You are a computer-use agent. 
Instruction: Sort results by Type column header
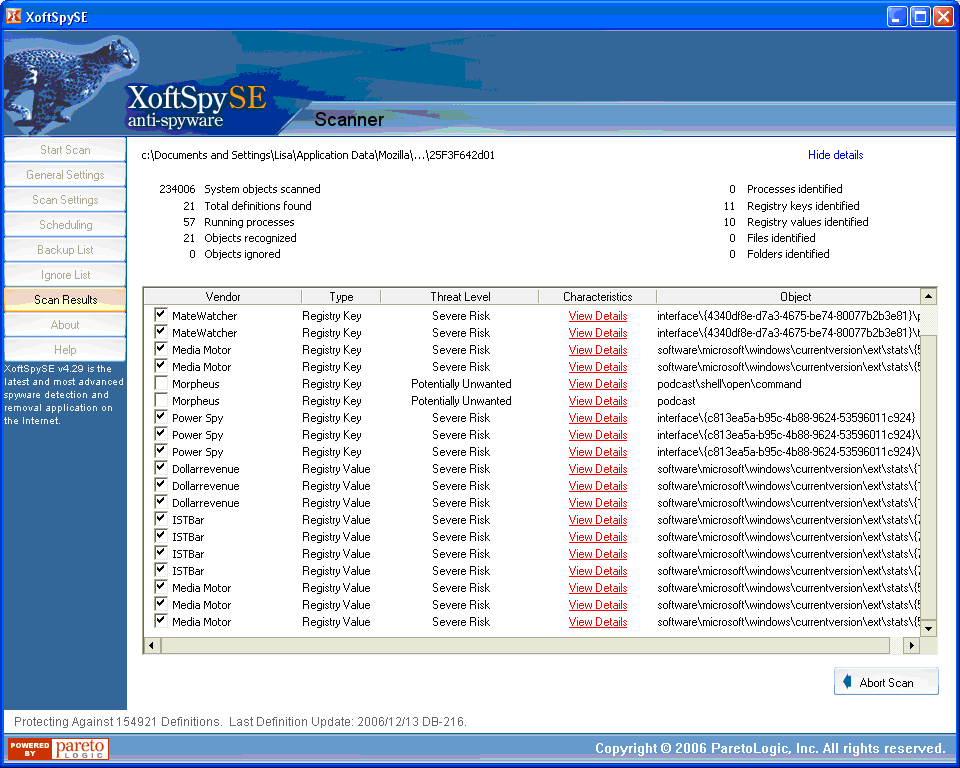point(341,296)
